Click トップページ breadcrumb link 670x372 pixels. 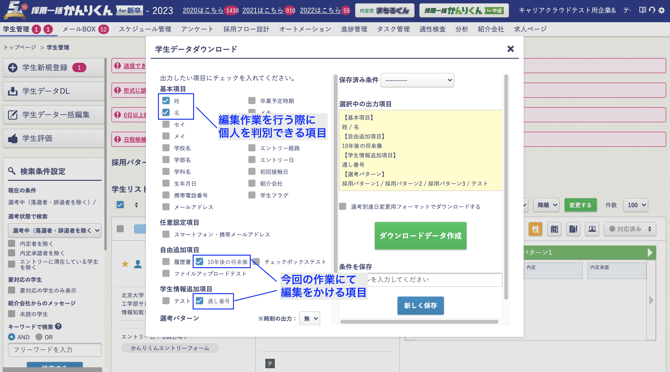coord(20,47)
